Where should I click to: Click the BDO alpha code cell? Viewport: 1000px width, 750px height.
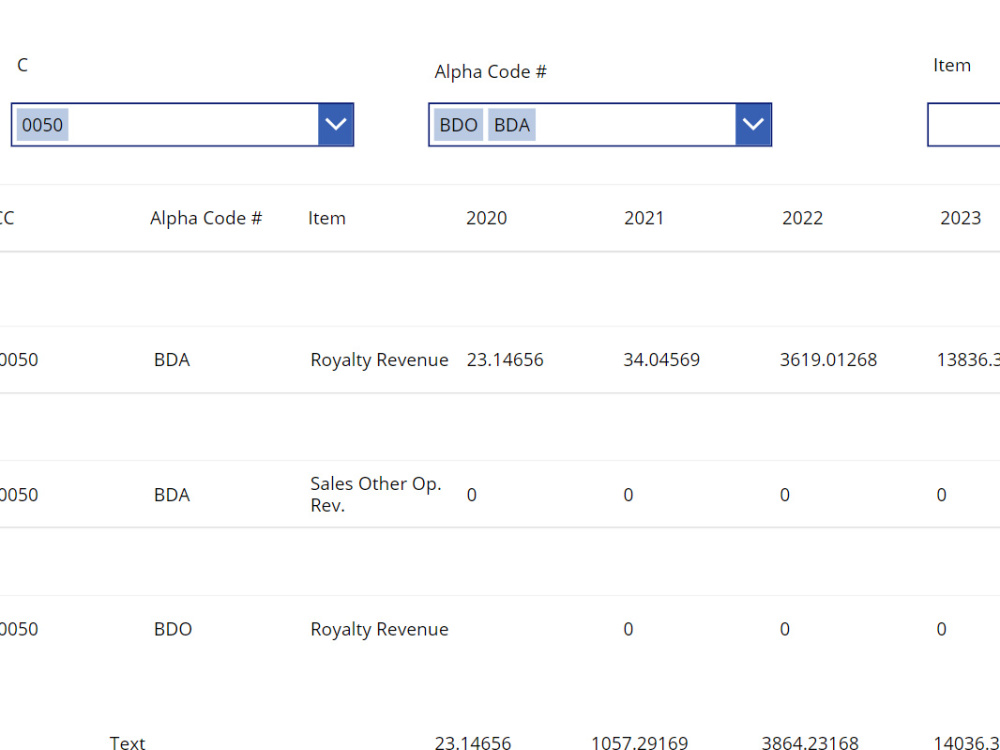[x=173, y=629]
